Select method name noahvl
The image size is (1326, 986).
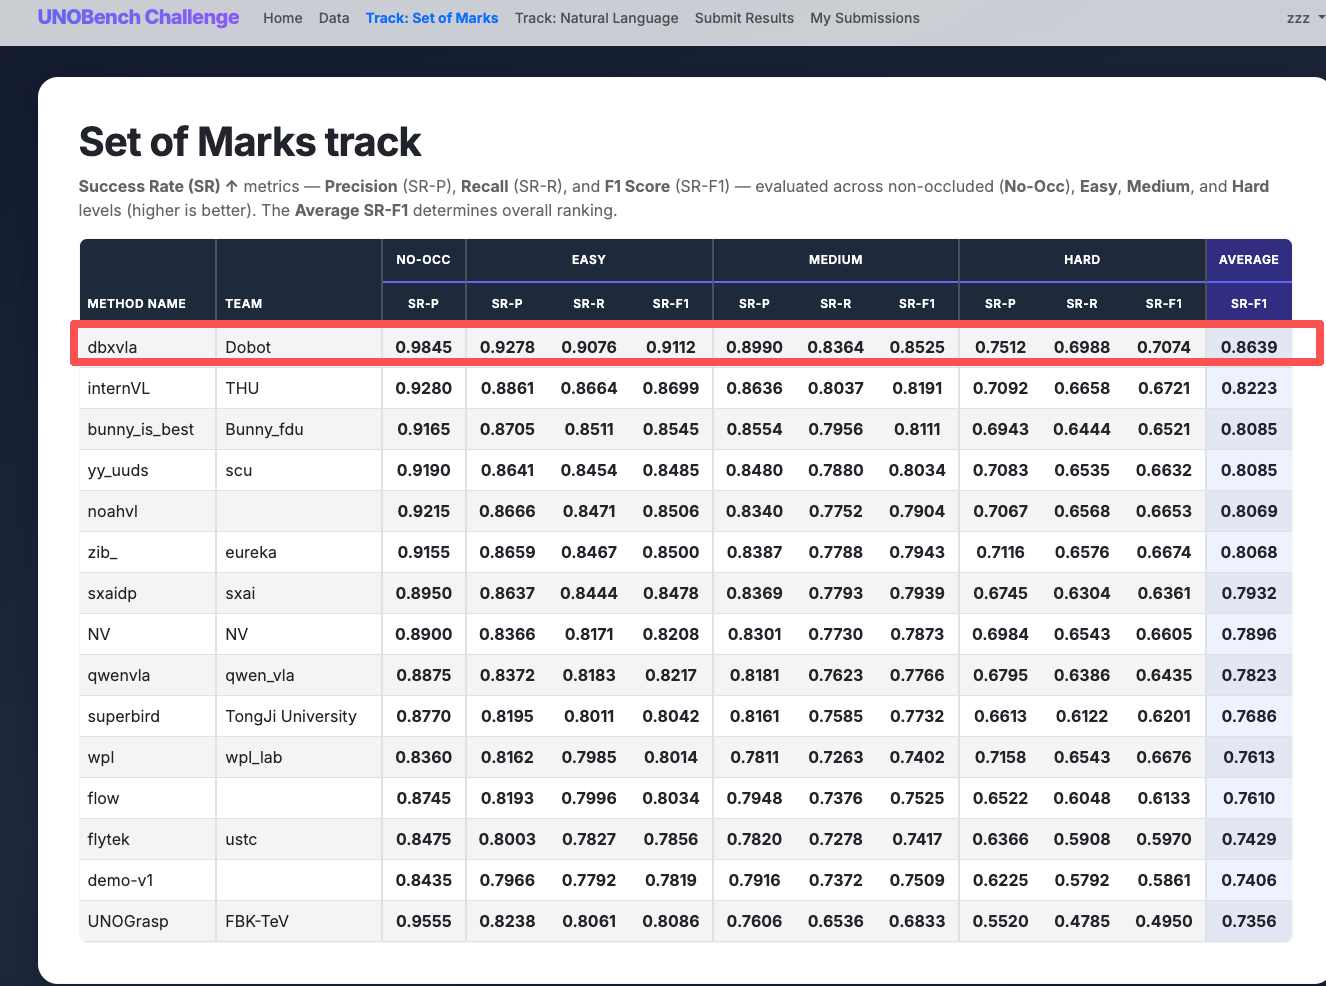click(x=112, y=511)
